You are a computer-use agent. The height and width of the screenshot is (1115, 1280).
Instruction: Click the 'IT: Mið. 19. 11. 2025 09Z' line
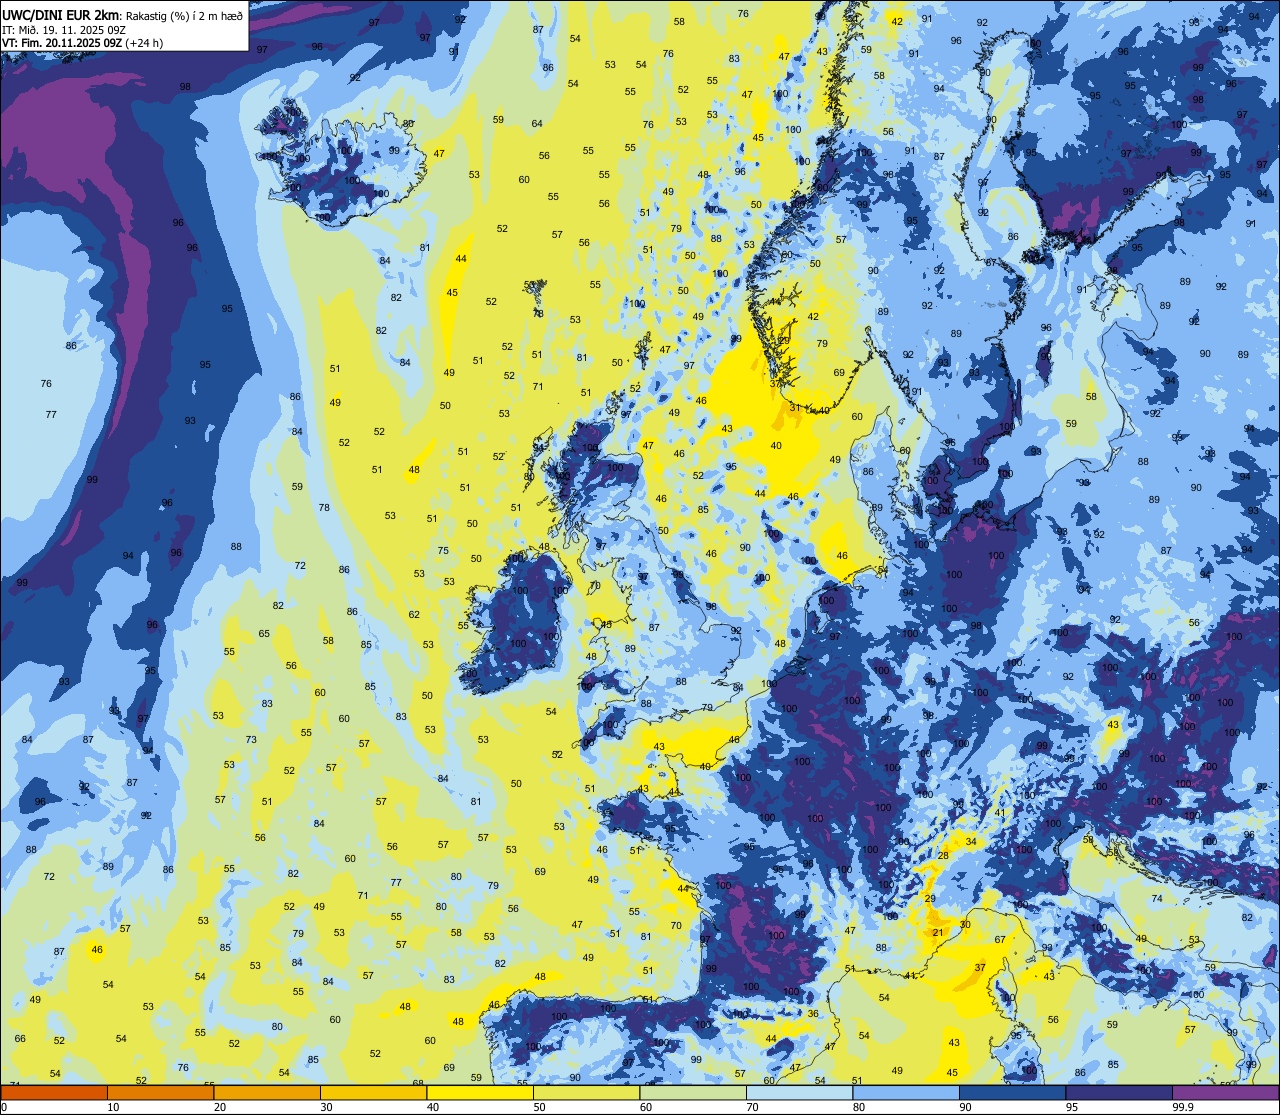(x=64, y=29)
